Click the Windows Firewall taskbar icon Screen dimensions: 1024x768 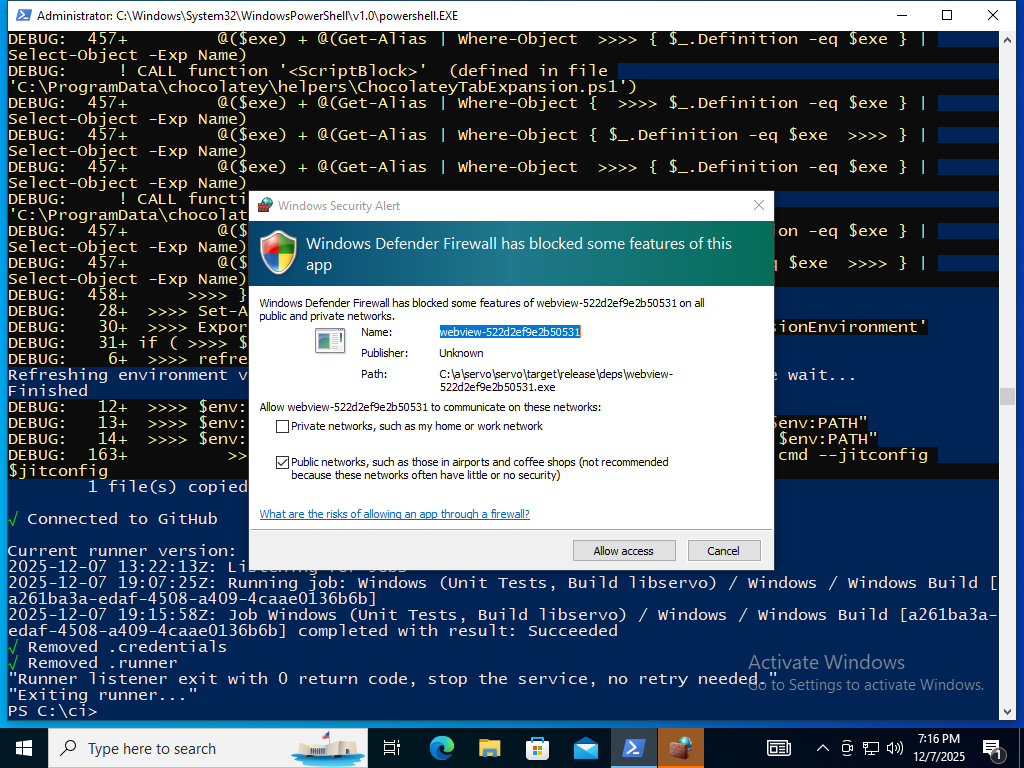(x=680, y=748)
